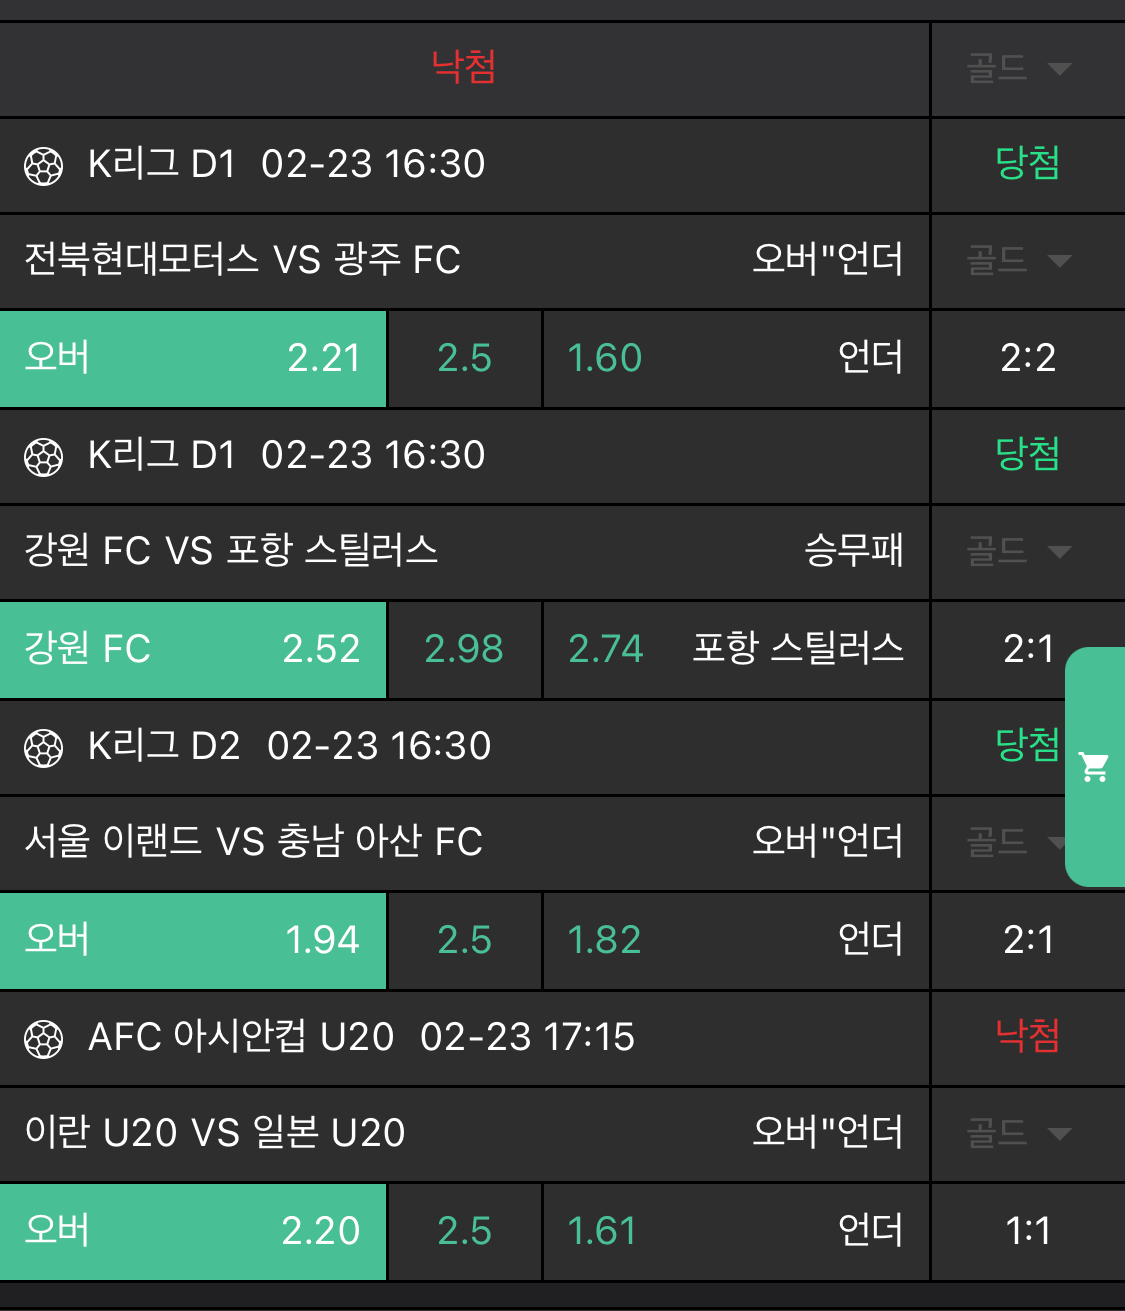Image resolution: width=1125 pixels, height=1311 pixels.
Task: Select 오버 2.21 bet option
Action: coord(193,358)
